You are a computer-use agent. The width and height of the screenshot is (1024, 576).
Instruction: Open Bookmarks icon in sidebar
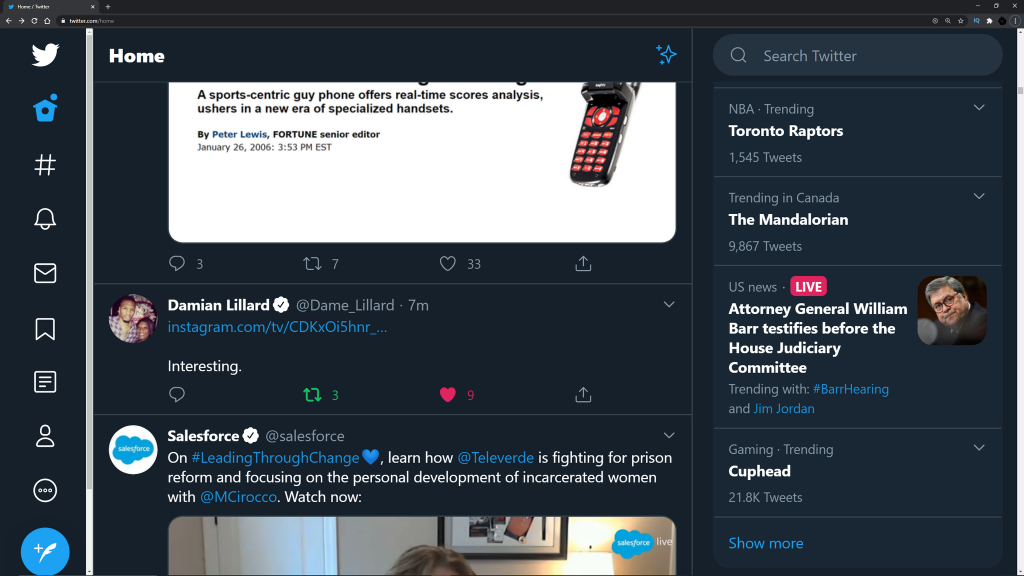click(x=45, y=328)
